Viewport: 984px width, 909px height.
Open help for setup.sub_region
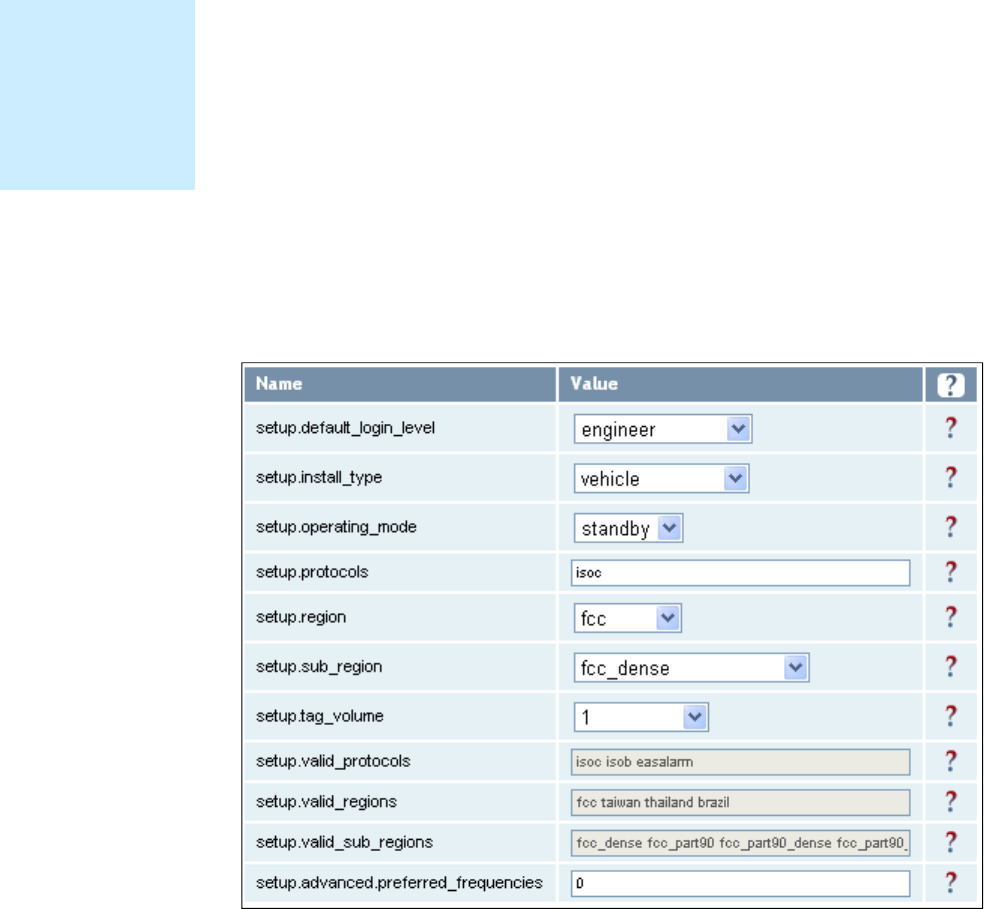951,667
